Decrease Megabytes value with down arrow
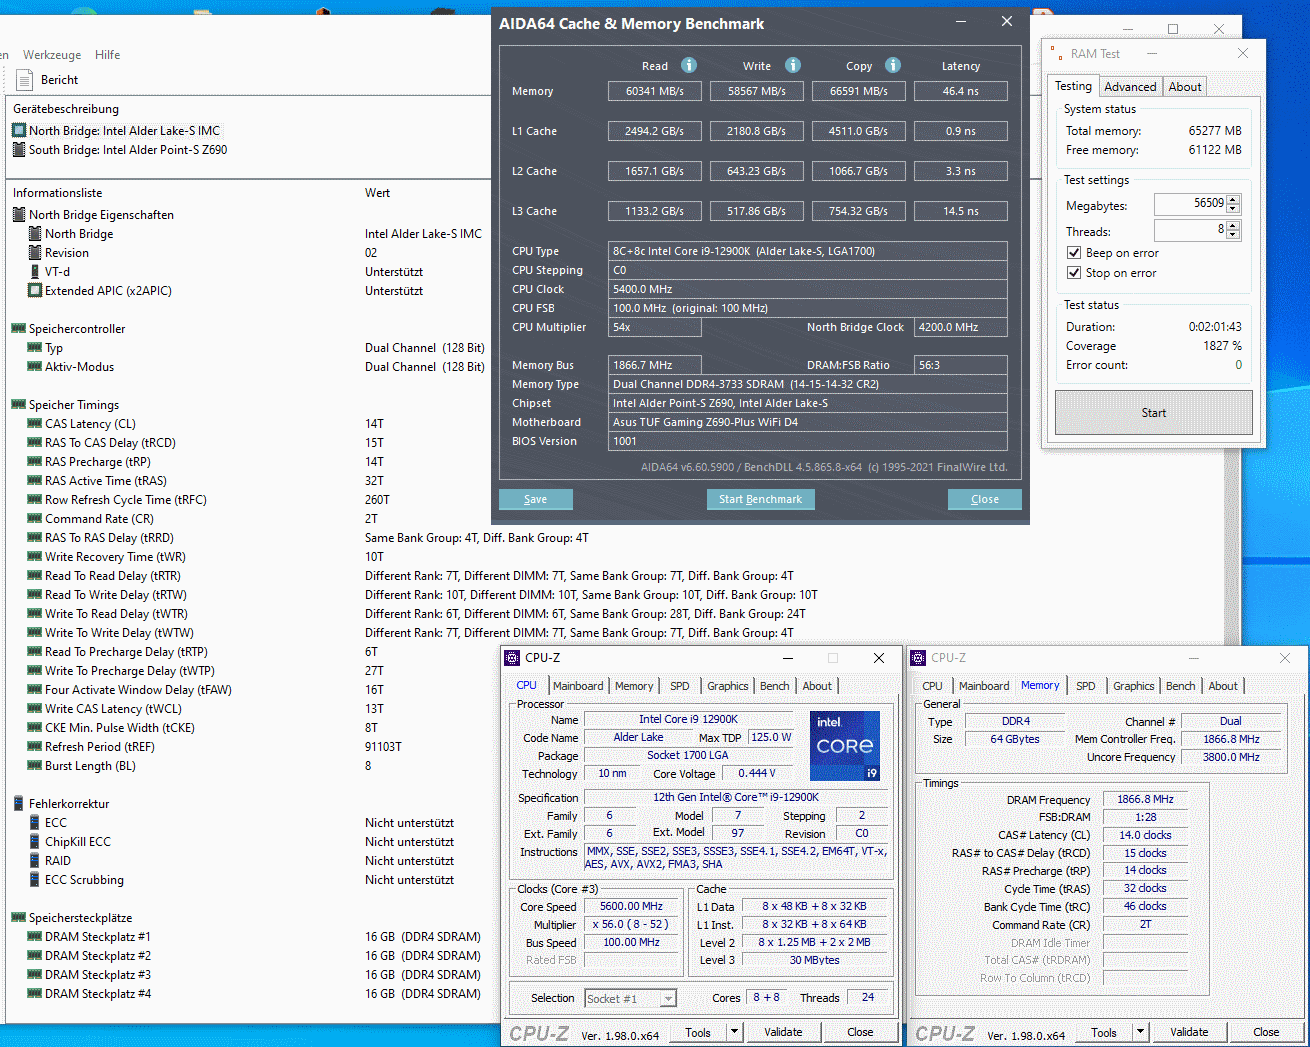This screenshot has width=1310, height=1047. click(x=1233, y=209)
